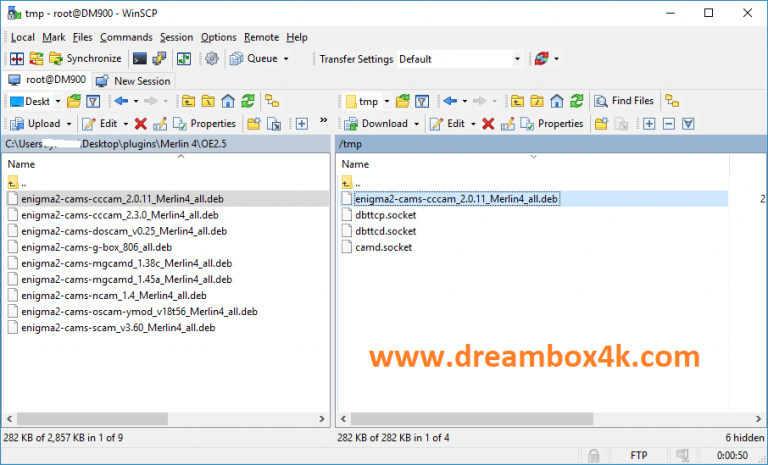Expand the Download dropdown arrow
Screen dimensions: 768x465
click(x=416, y=124)
